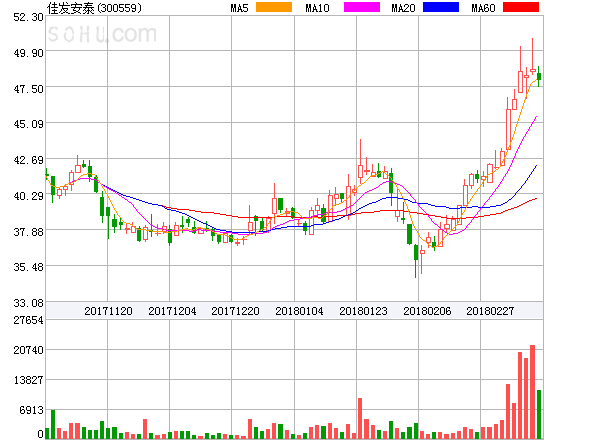Click the 20180227 date label
Image resolution: width=600 pixels, height=440 pixels.
tap(490, 311)
